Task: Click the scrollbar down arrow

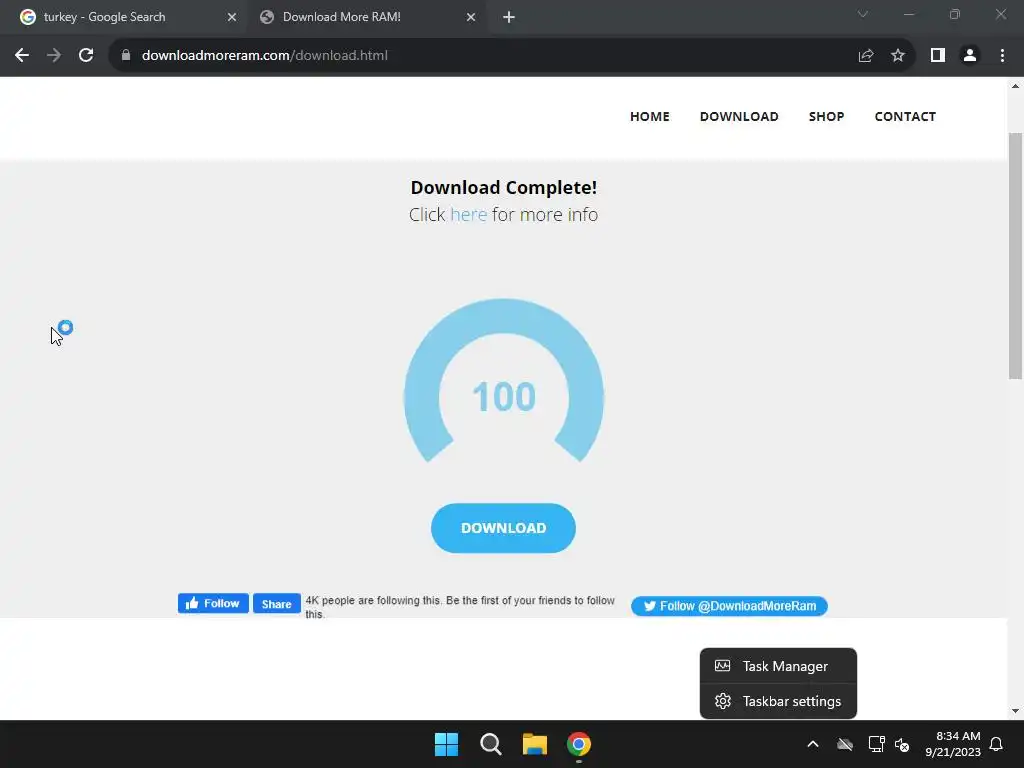Action: 1015,711
